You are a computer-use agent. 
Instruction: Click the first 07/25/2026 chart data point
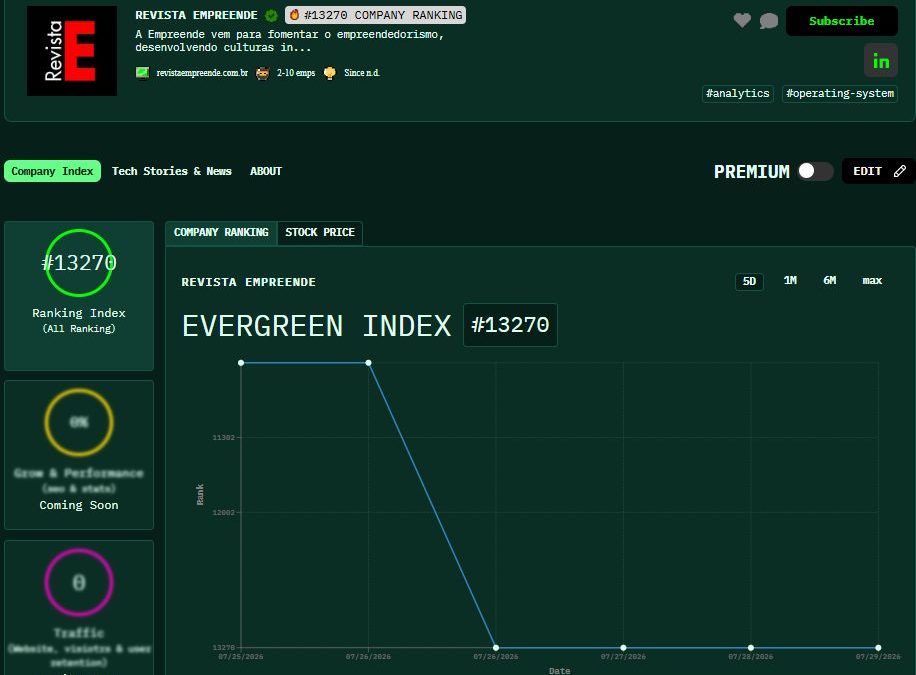tap(241, 363)
